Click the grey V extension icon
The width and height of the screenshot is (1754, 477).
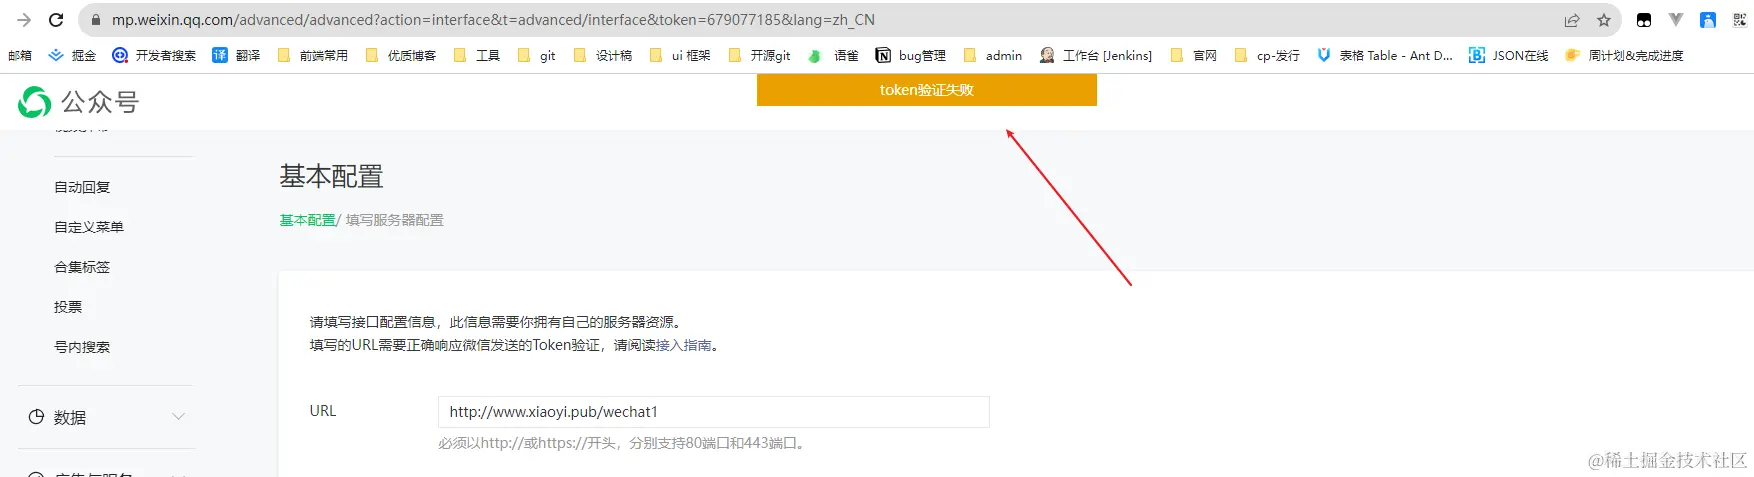tap(1676, 20)
